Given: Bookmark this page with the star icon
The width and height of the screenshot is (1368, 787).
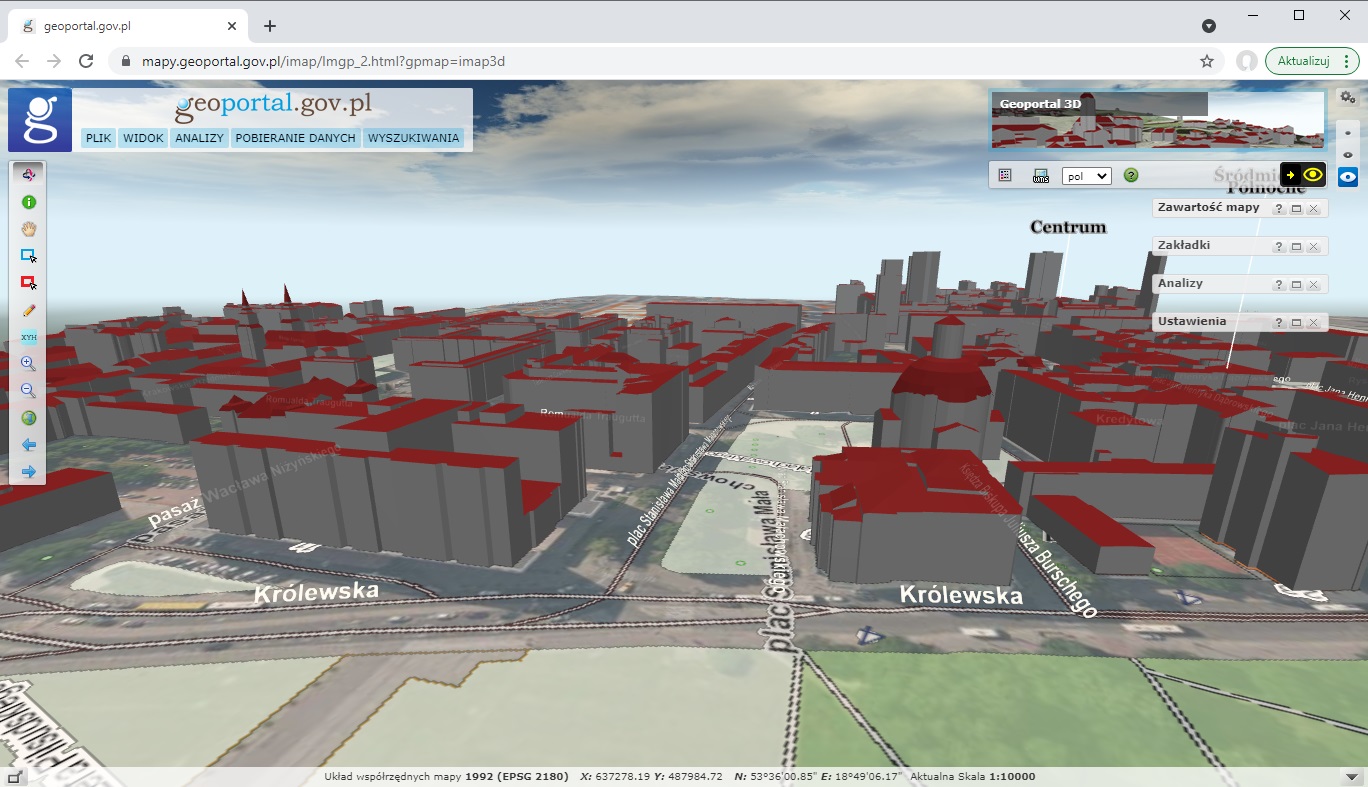Looking at the screenshot, I should pyautogui.click(x=1207, y=61).
